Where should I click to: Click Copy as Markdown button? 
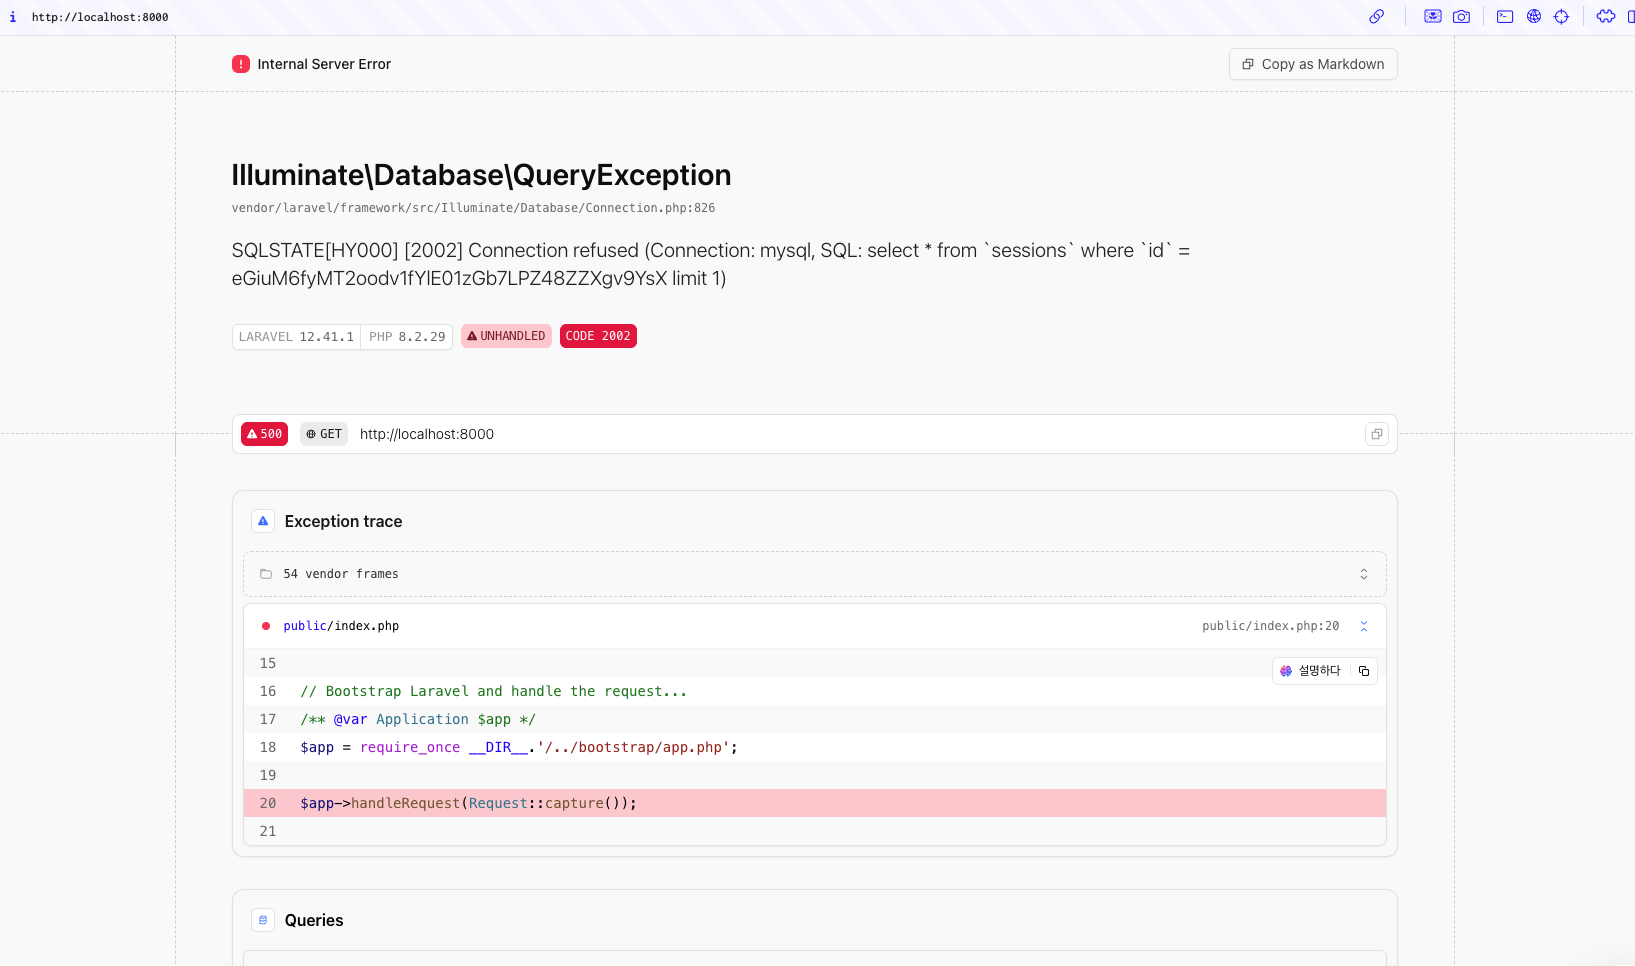(x=1313, y=64)
